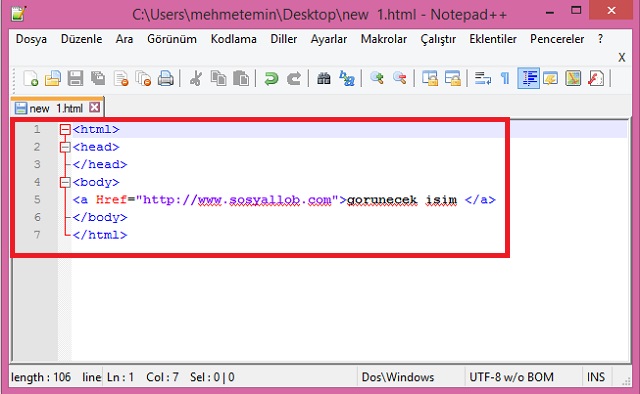Click the Dos\Windows status bar field
640x394 pixels.
point(398,377)
